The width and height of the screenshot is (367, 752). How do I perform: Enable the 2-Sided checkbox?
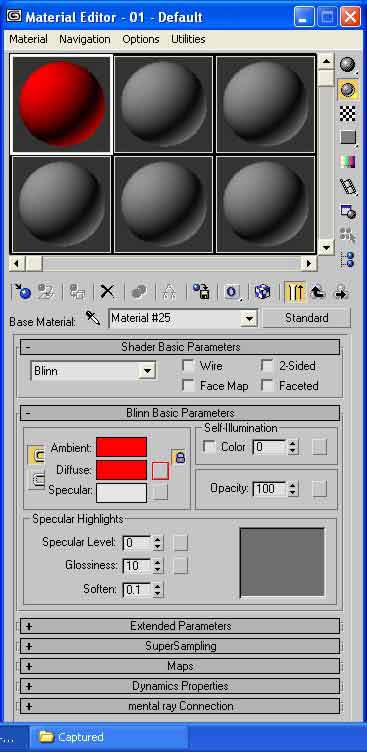click(x=267, y=366)
